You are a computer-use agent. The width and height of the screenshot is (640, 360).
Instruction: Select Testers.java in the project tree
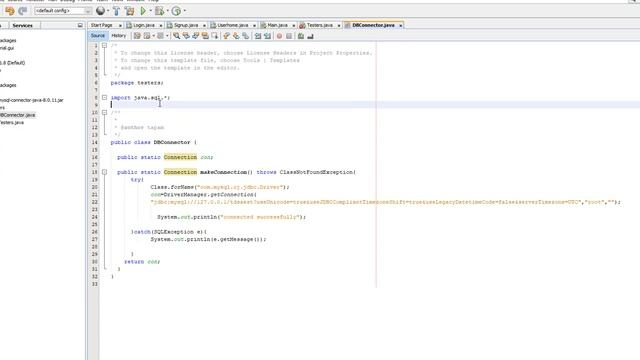[12, 122]
